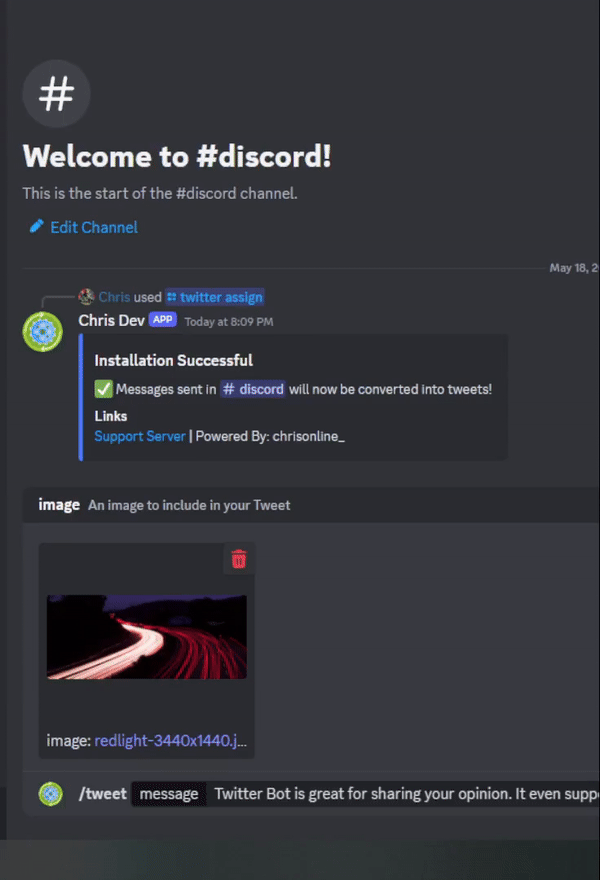Screen dimensions: 600x880
Task: Open the Support Server link
Action: point(140,436)
